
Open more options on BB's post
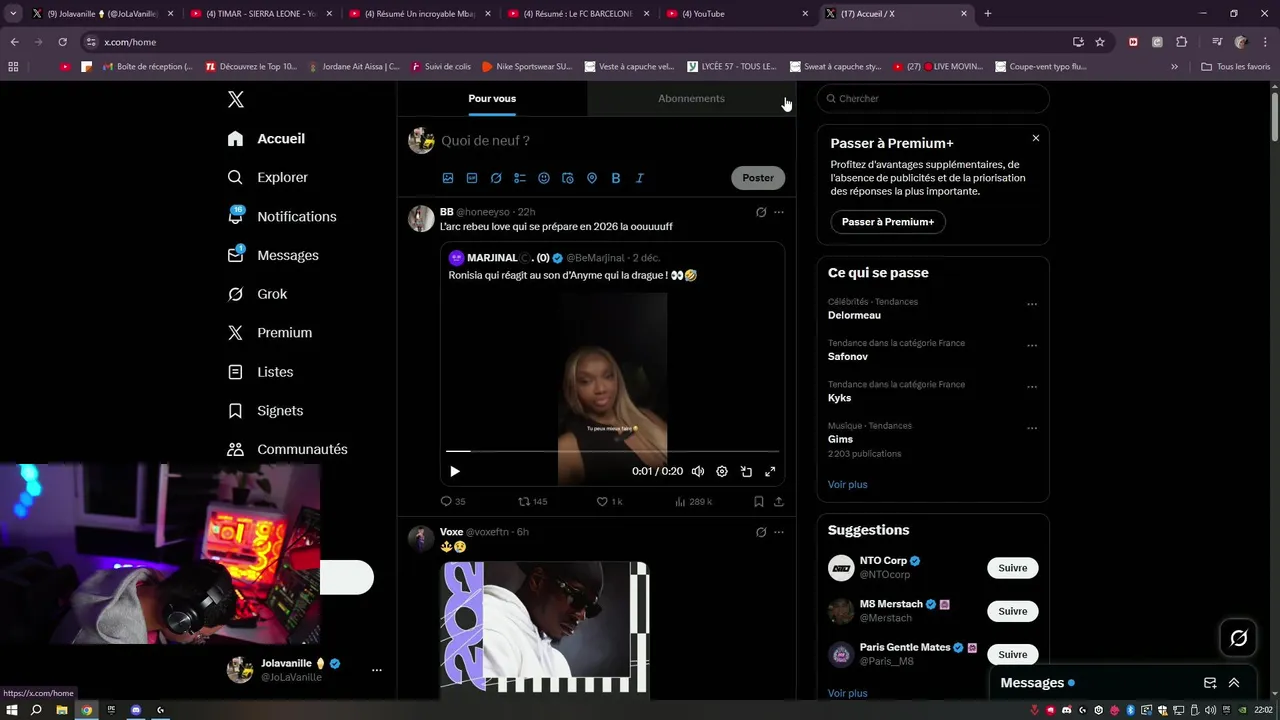point(779,212)
